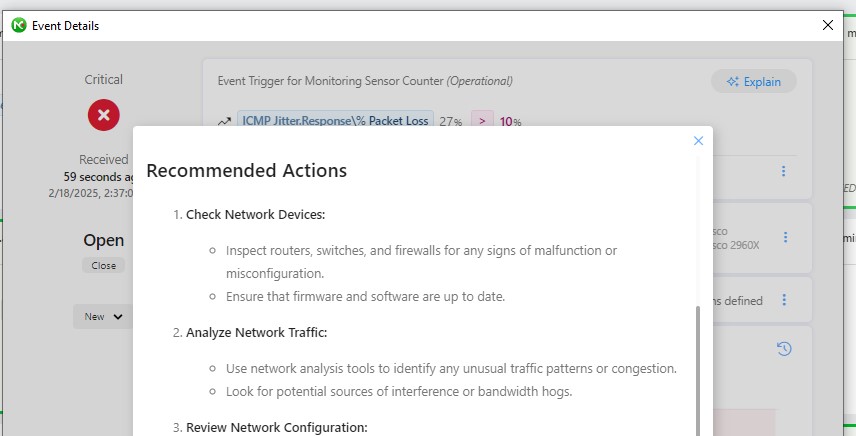This screenshot has height=436, width=856.
Task: Click the Close button under Open
Action: click(x=104, y=266)
